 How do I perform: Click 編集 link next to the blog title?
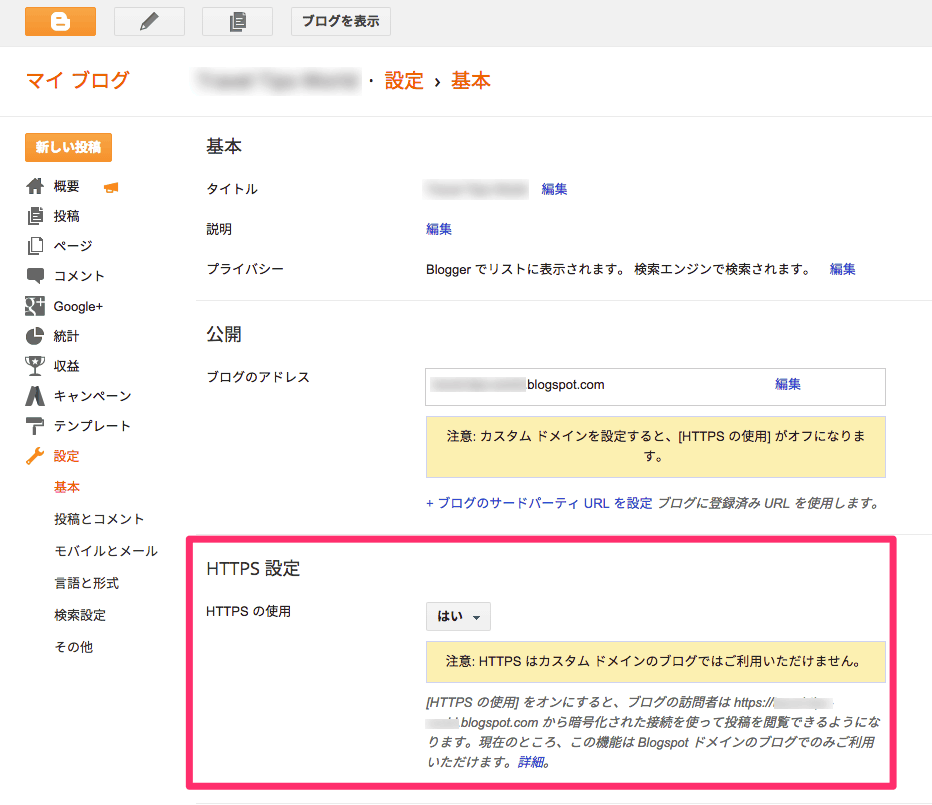point(554,189)
